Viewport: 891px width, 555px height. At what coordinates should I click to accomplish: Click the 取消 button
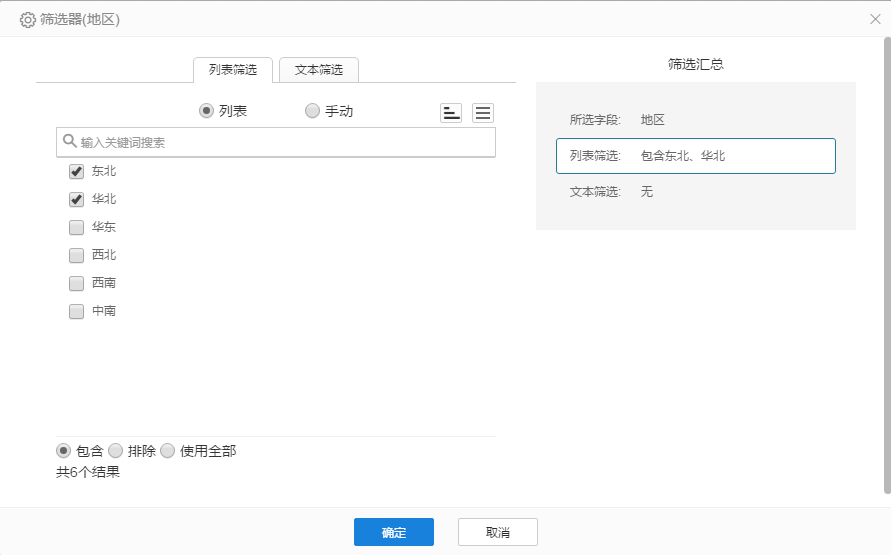[x=497, y=532]
